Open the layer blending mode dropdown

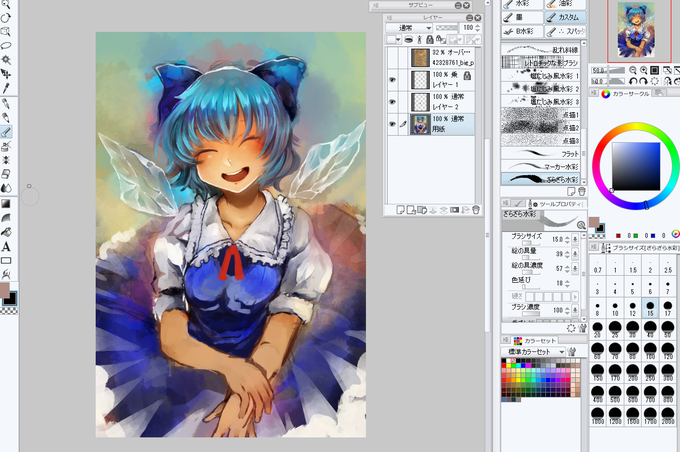pos(409,28)
